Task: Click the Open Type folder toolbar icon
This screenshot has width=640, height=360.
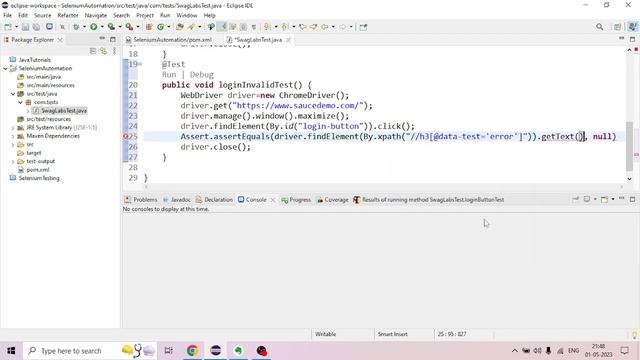Action: coord(180,27)
